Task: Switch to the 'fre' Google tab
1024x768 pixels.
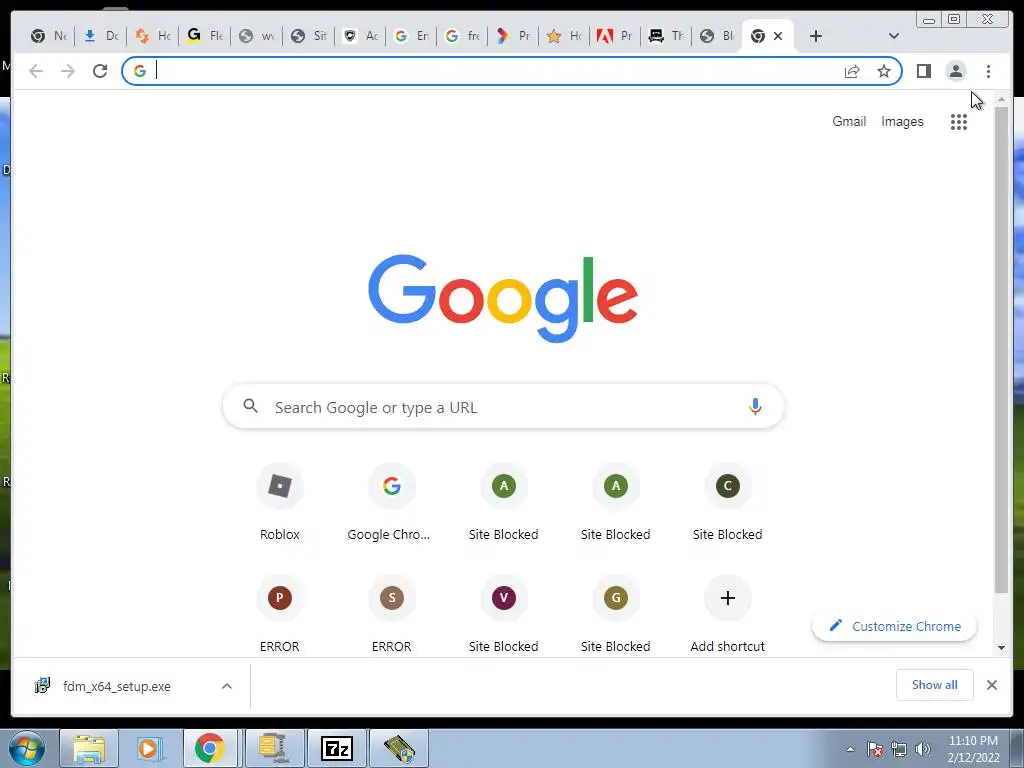Action: tap(462, 36)
